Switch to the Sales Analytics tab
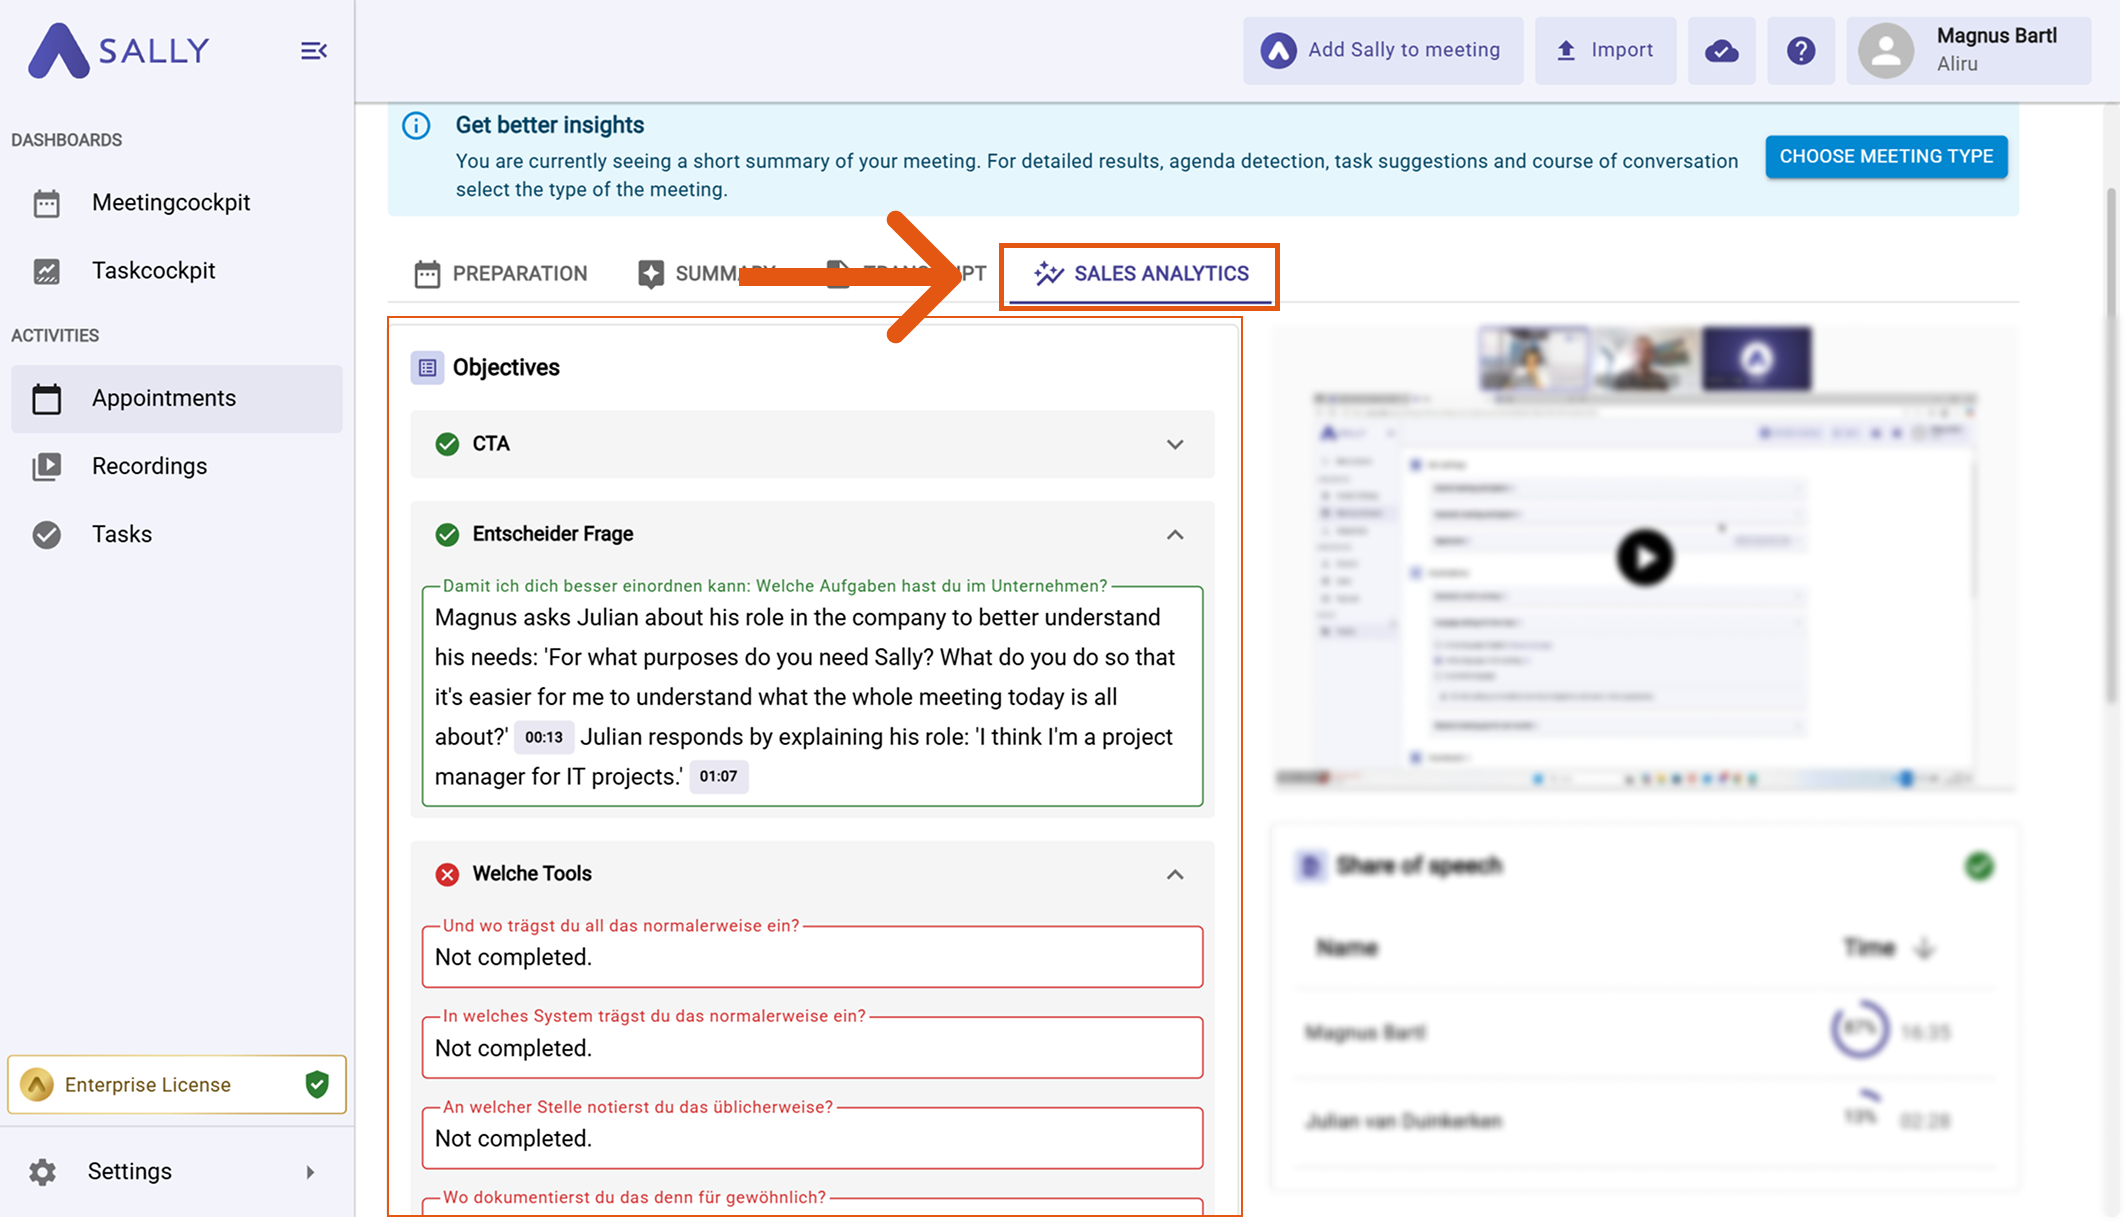The image size is (2128, 1225). coord(1141,273)
